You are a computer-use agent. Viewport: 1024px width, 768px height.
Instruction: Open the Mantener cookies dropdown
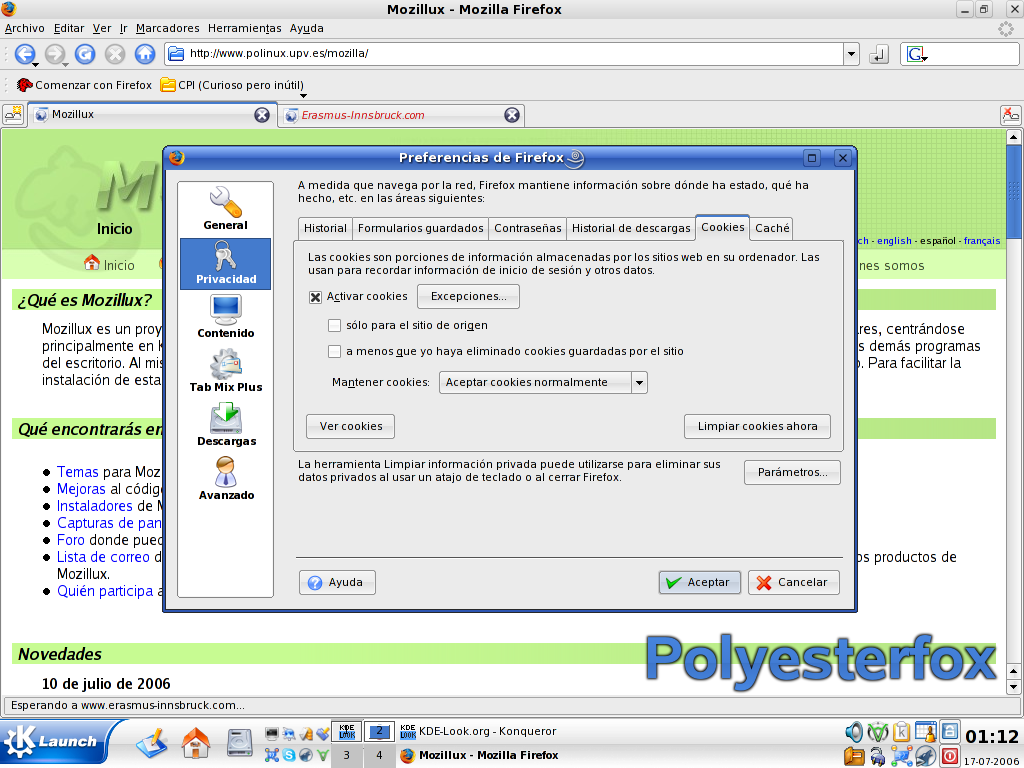click(x=543, y=382)
